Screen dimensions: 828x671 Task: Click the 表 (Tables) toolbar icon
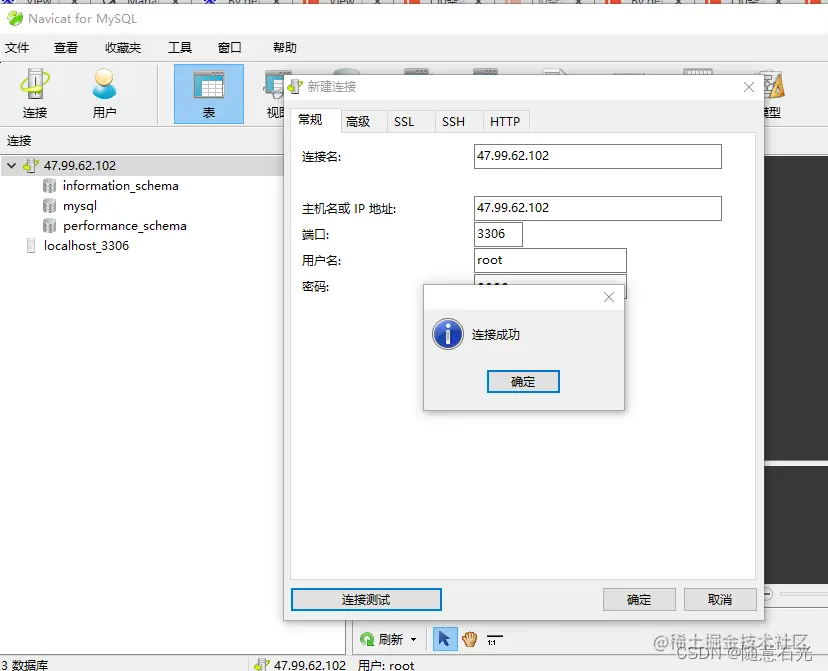click(207, 93)
